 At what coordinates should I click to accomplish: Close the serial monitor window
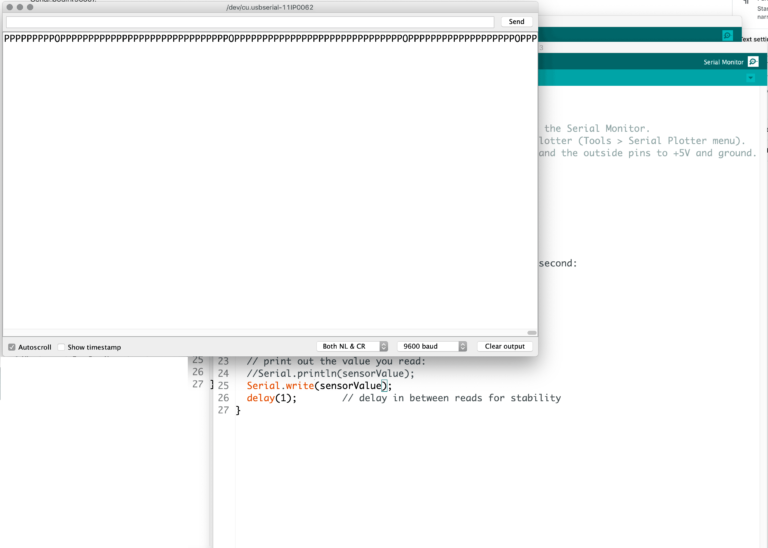[x=10, y=7]
